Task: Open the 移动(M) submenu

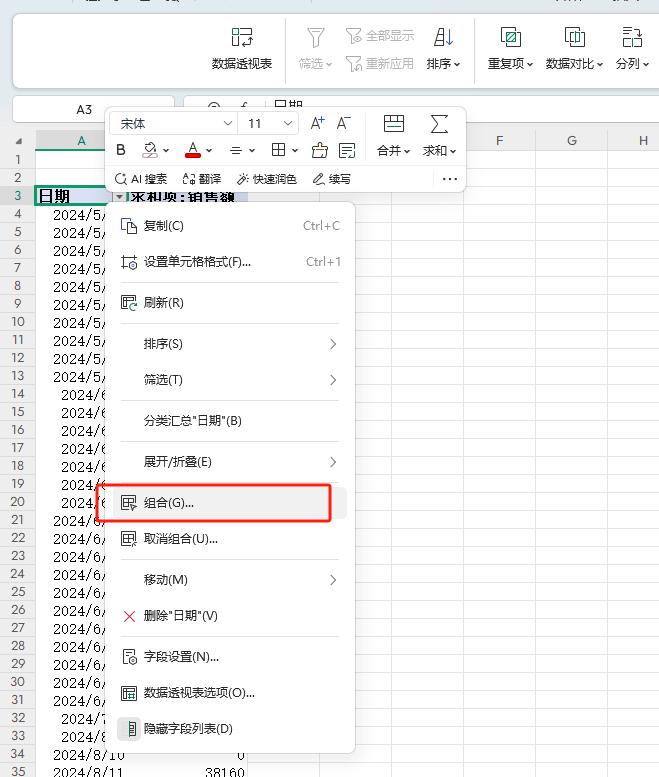Action: pyautogui.click(x=230, y=580)
